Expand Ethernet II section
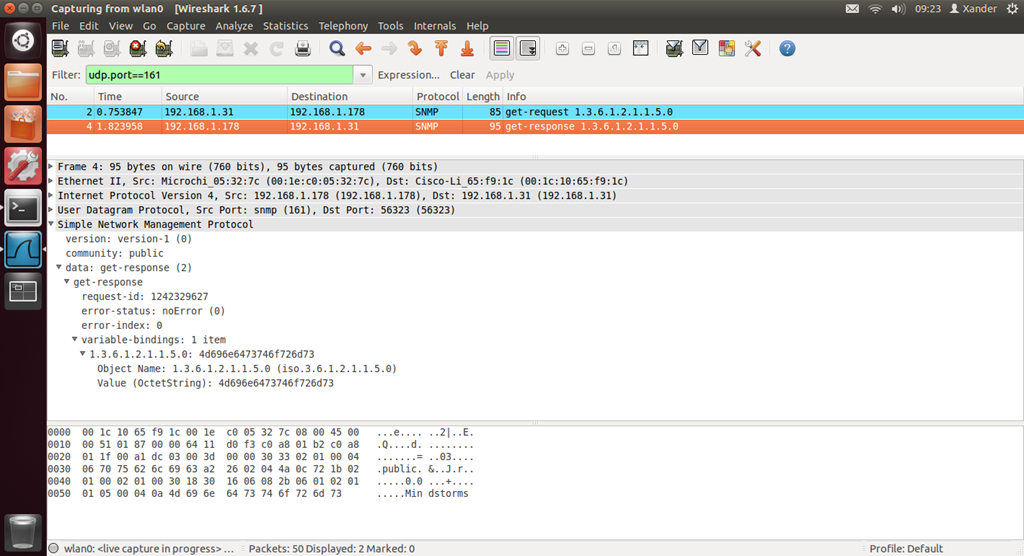Viewport: 1024px width, 556px height. 51,181
